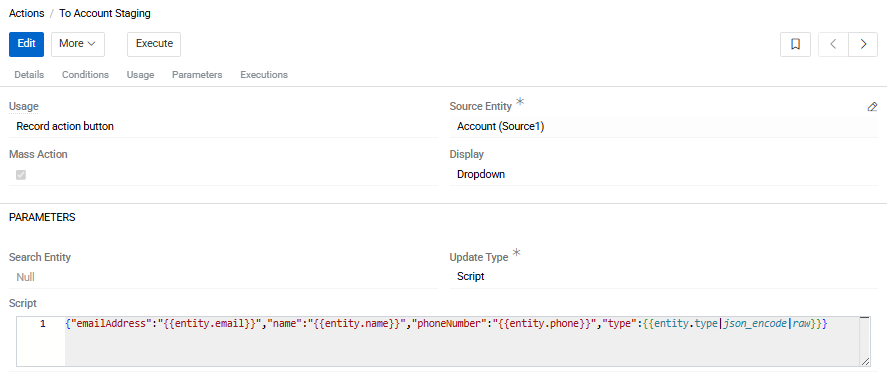Viewport: 887px width, 374px height.
Task: Open Actions breadcrumb link
Action: pos(27,13)
